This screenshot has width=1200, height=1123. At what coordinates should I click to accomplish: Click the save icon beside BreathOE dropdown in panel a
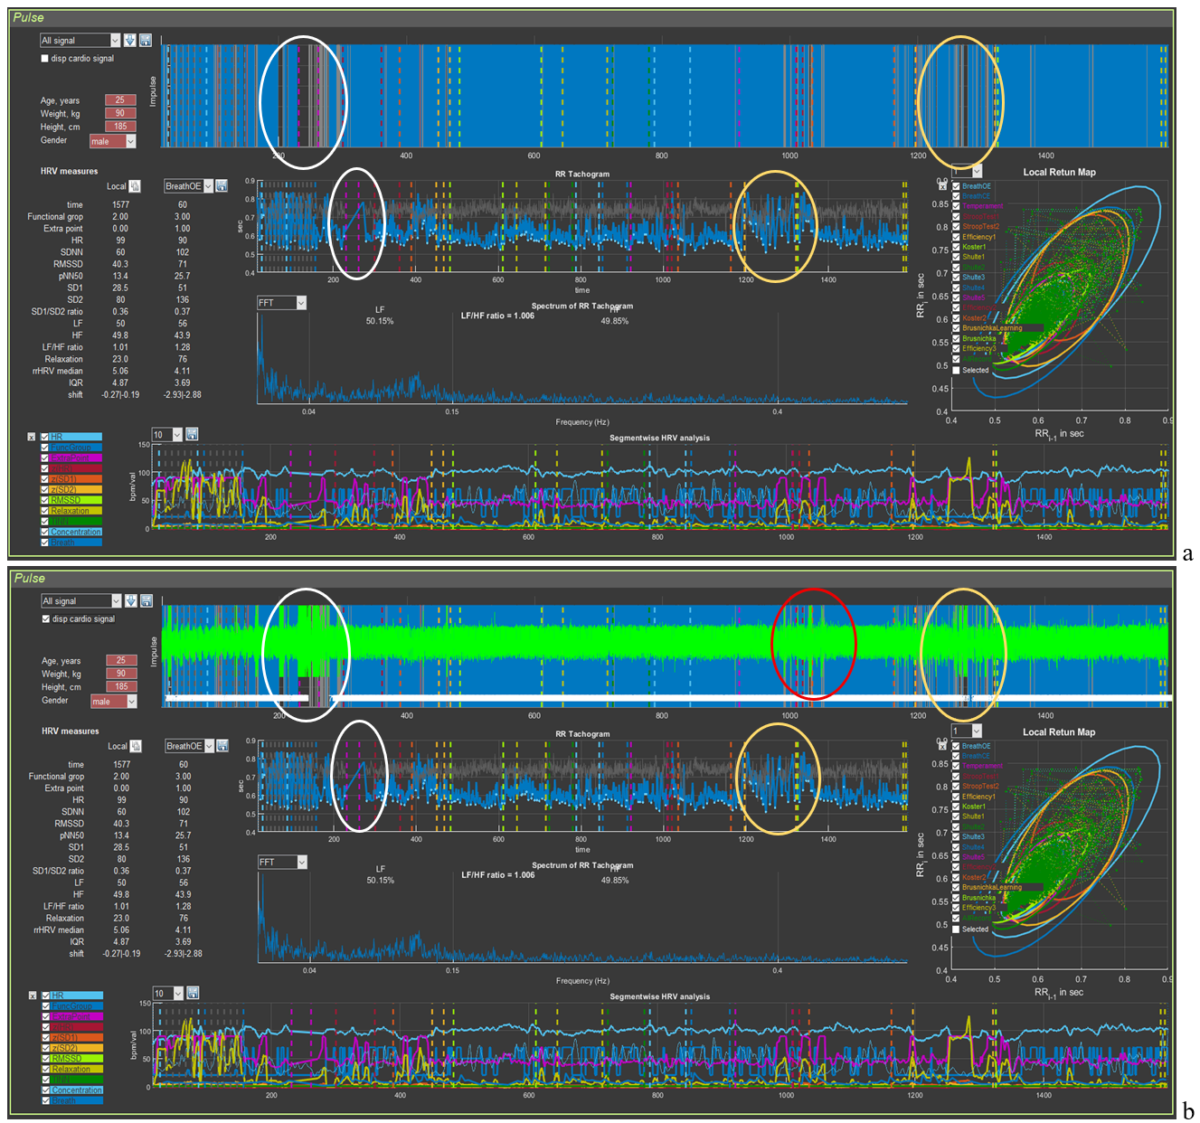(x=222, y=186)
